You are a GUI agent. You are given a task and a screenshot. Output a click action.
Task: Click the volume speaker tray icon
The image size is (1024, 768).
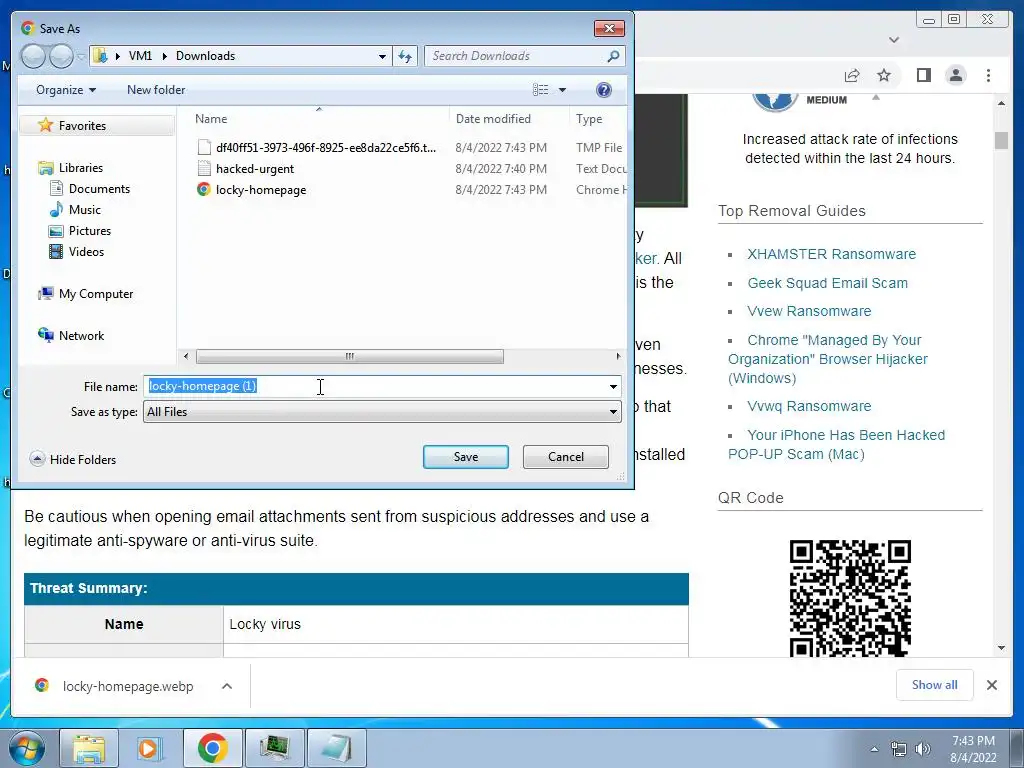922,749
